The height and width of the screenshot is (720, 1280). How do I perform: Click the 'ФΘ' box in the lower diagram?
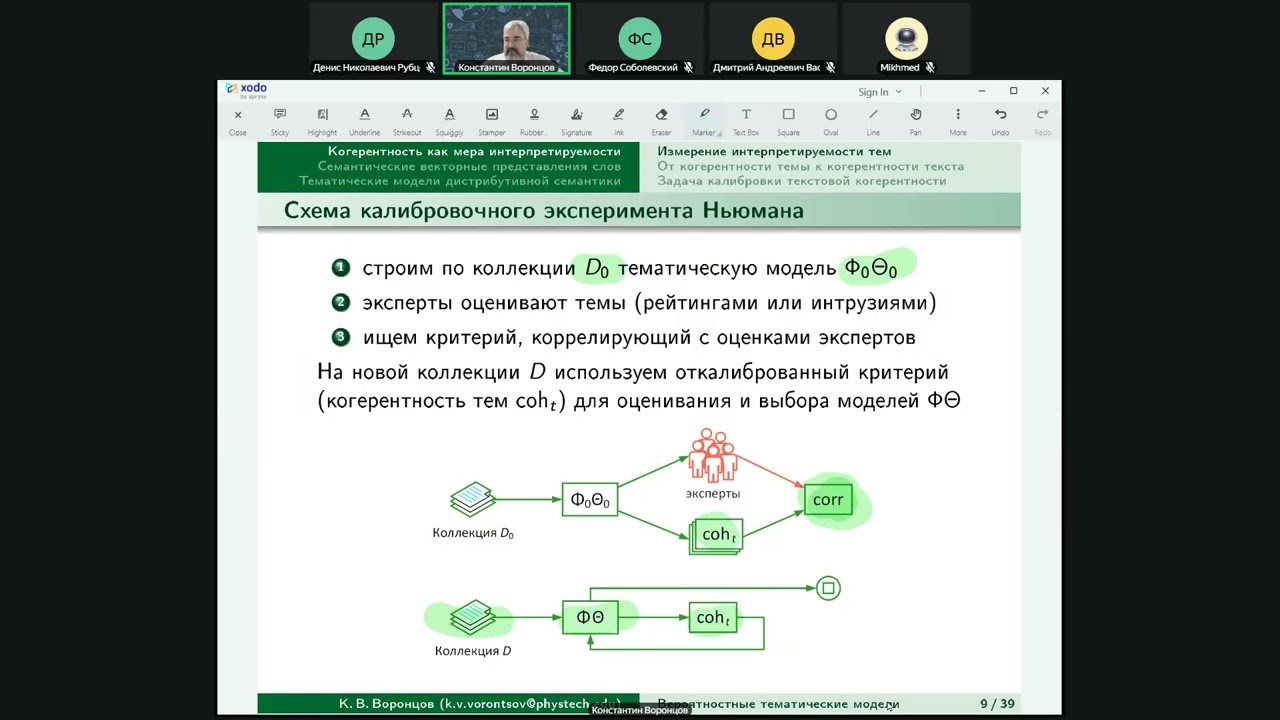590,617
